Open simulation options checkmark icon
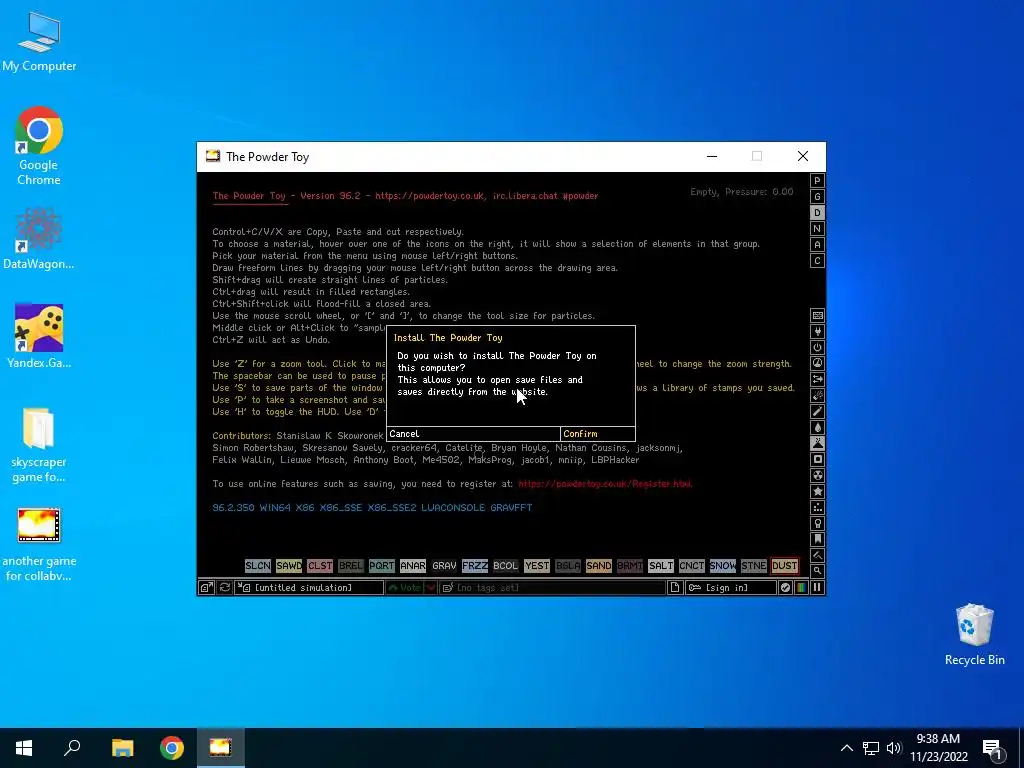This screenshot has height=768, width=1024. tap(786, 588)
